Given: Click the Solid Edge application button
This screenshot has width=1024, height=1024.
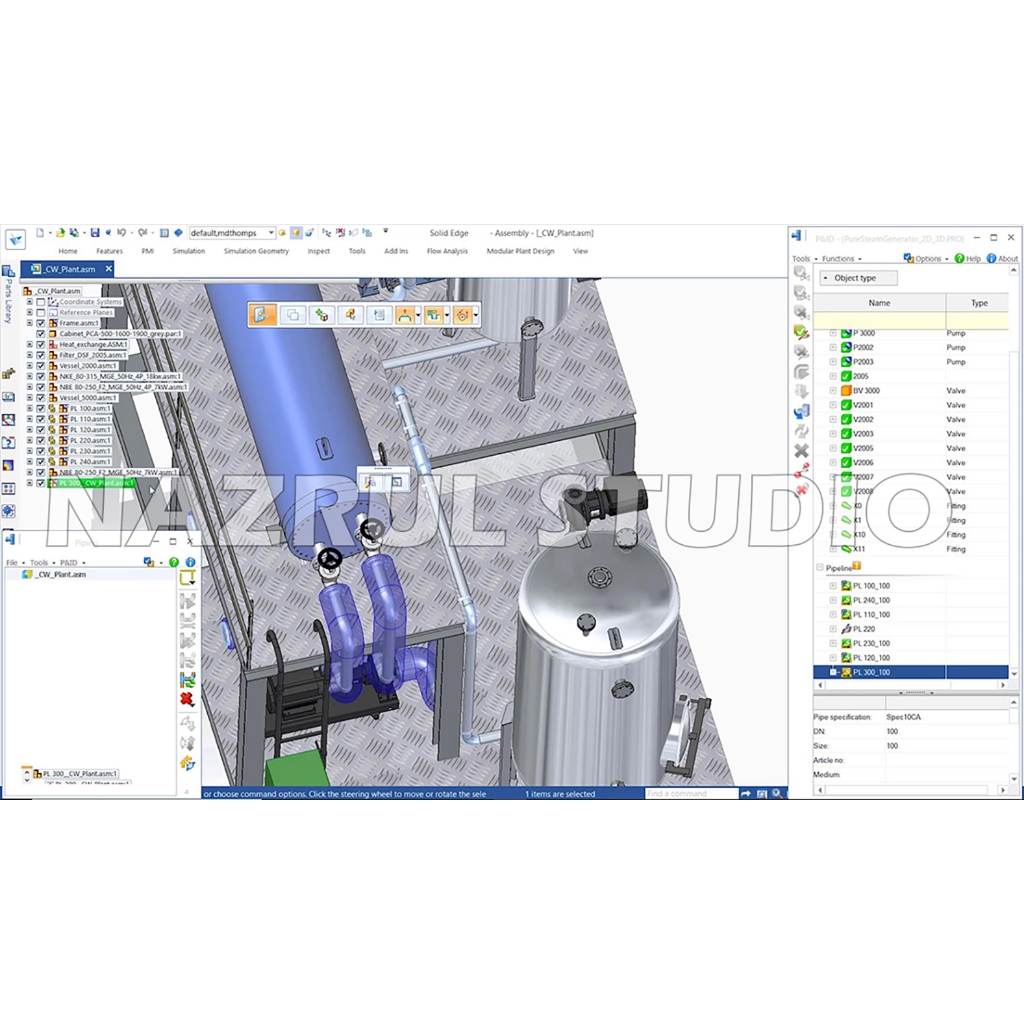Looking at the screenshot, I should click(x=16, y=239).
